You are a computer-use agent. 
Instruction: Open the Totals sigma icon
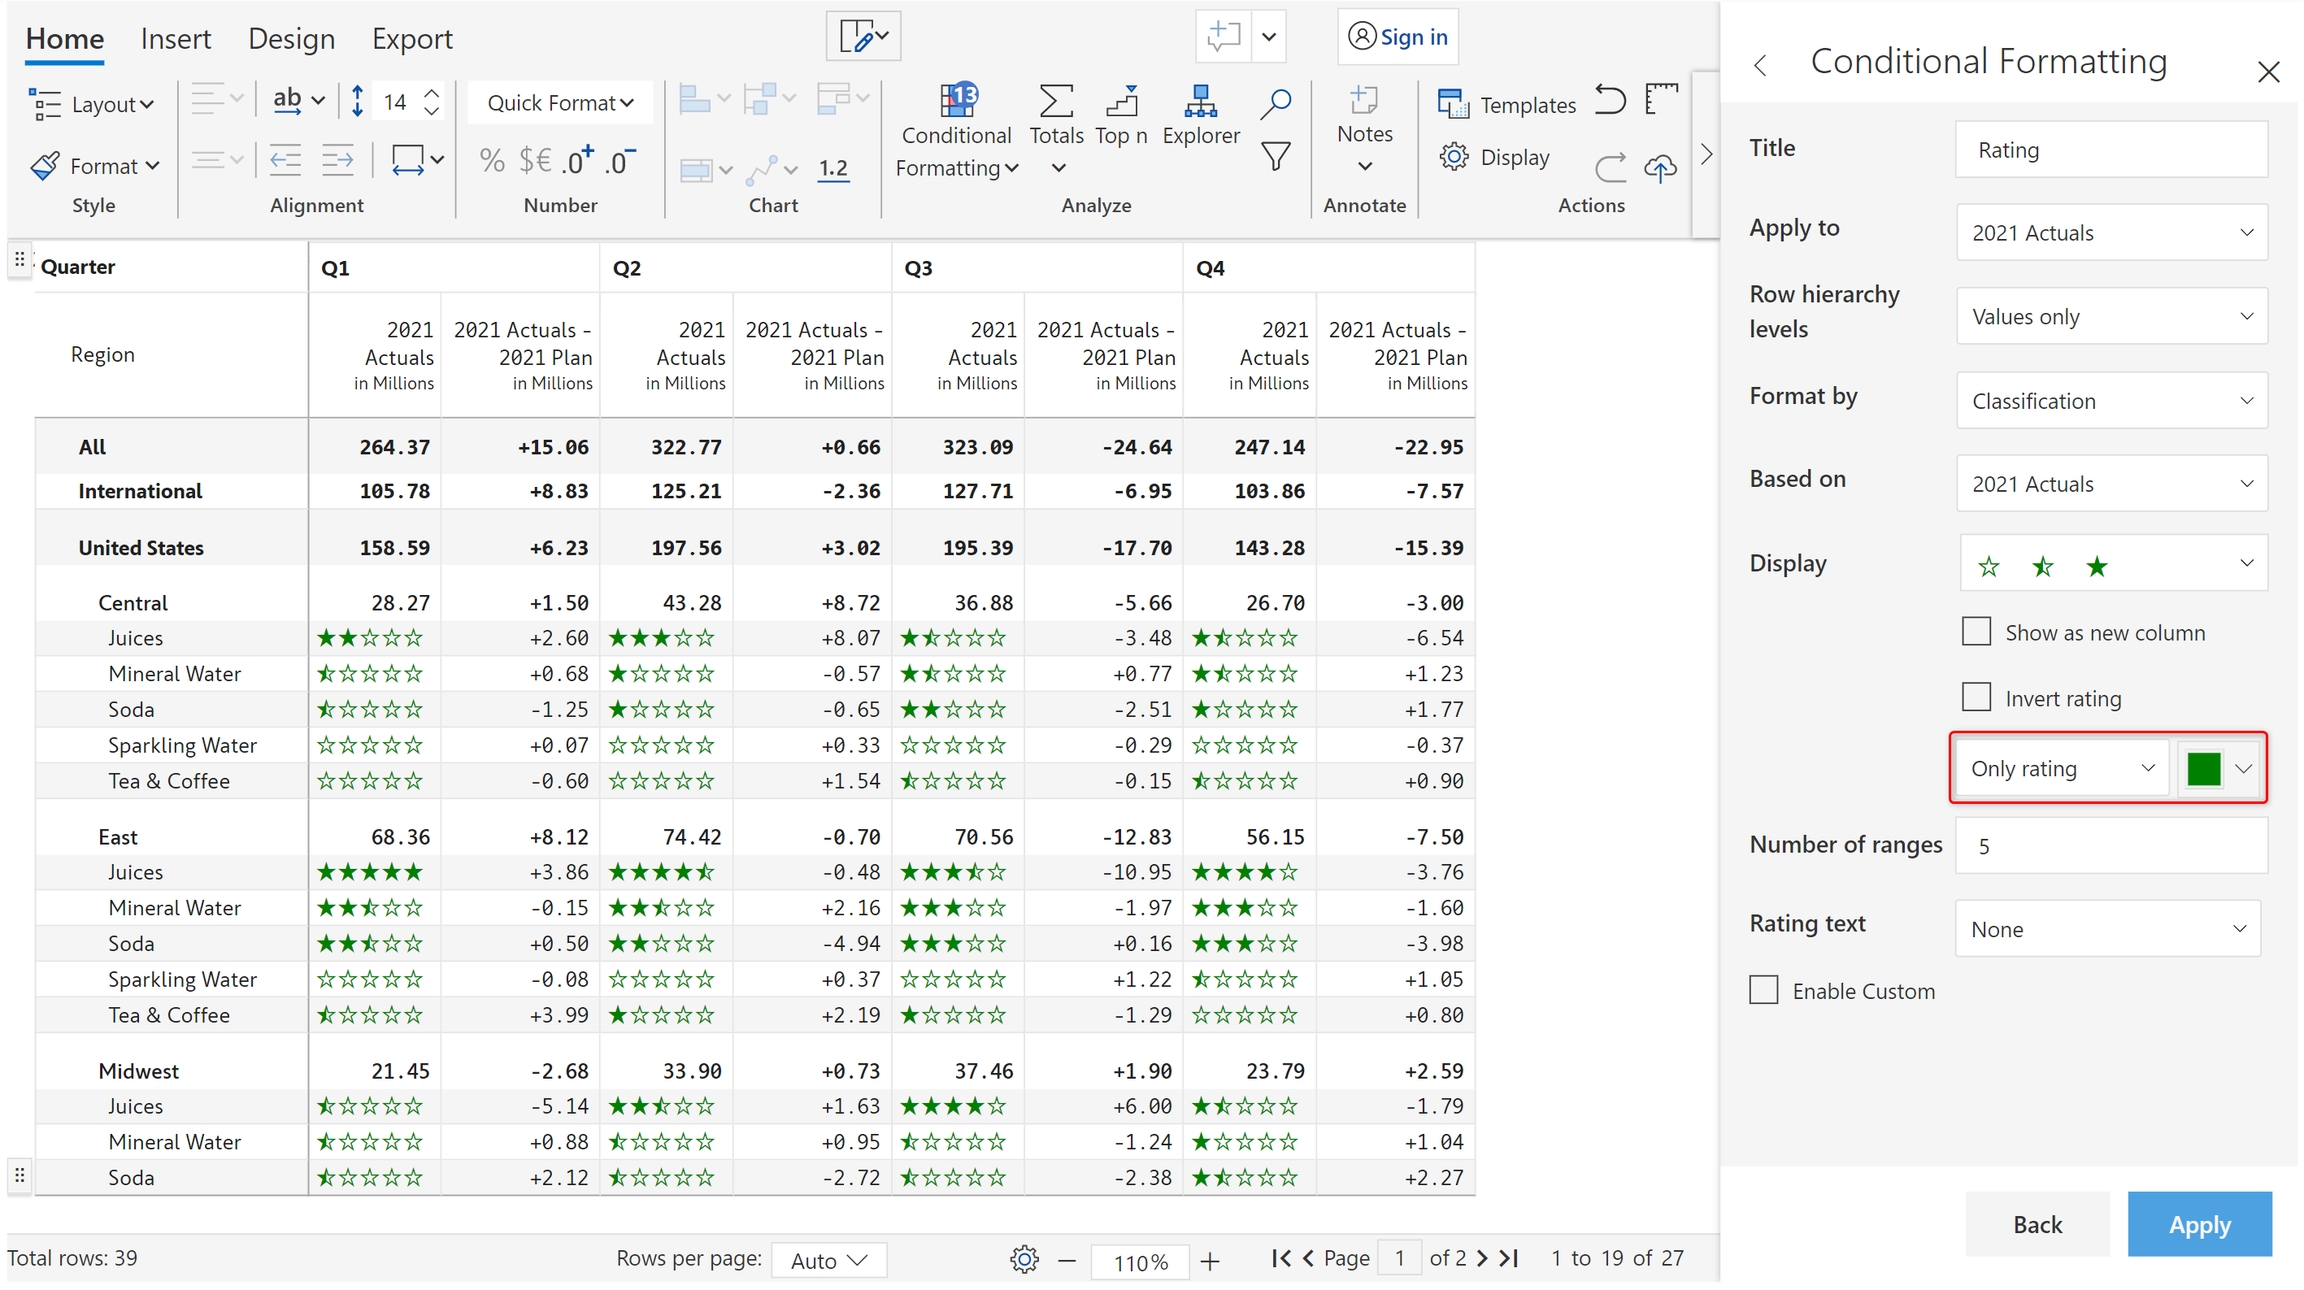tap(1056, 102)
